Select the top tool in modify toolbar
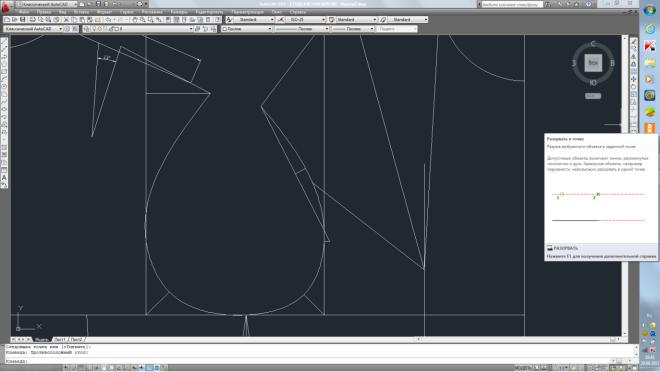660x372 pixels. click(633, 41)
